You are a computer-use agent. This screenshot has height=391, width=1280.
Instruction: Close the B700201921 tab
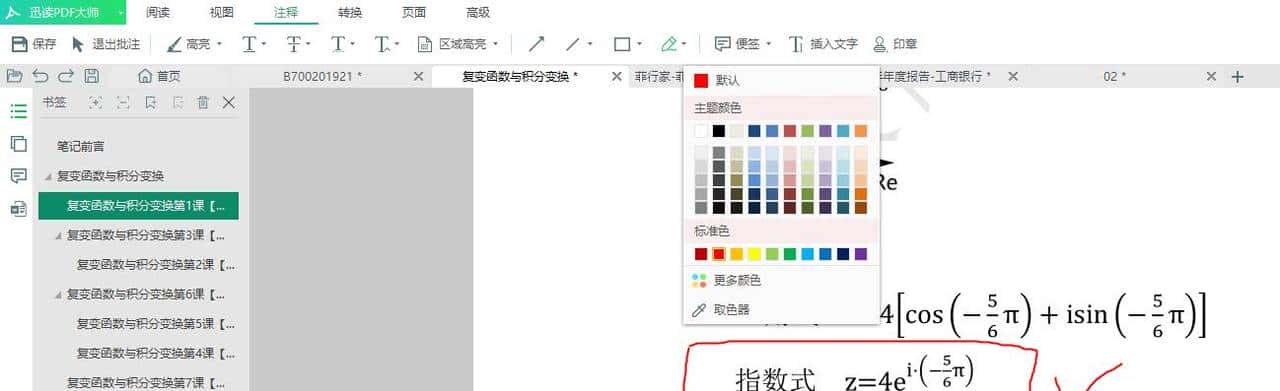coord(418,76)
